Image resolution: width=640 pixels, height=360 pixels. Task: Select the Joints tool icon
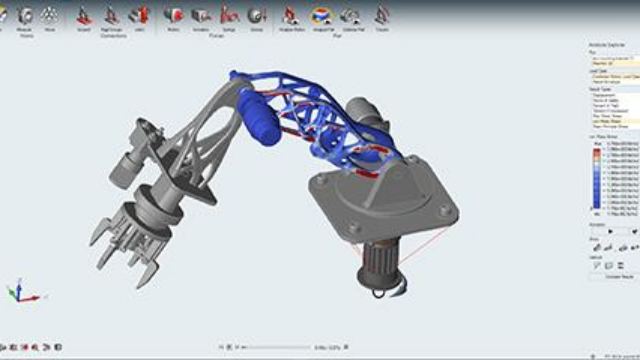[139, 16]
